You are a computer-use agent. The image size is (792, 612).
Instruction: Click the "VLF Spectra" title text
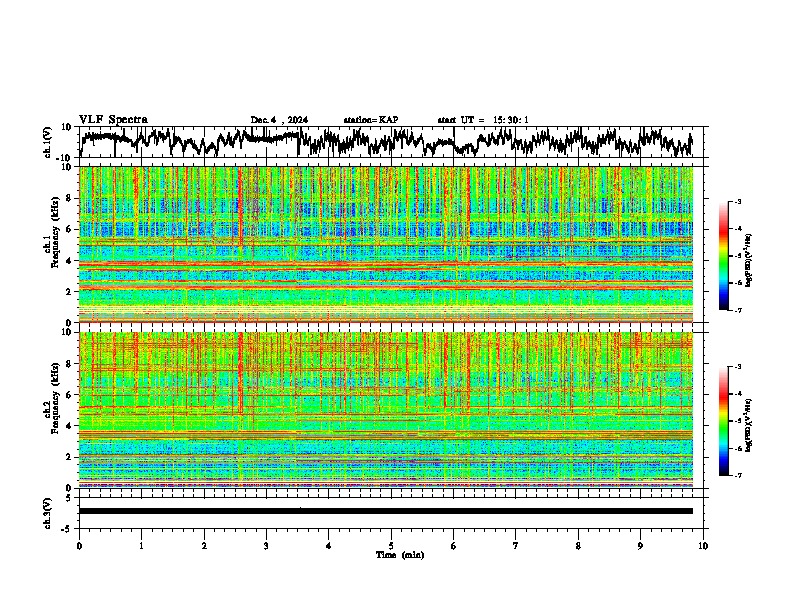coord(113,120)
